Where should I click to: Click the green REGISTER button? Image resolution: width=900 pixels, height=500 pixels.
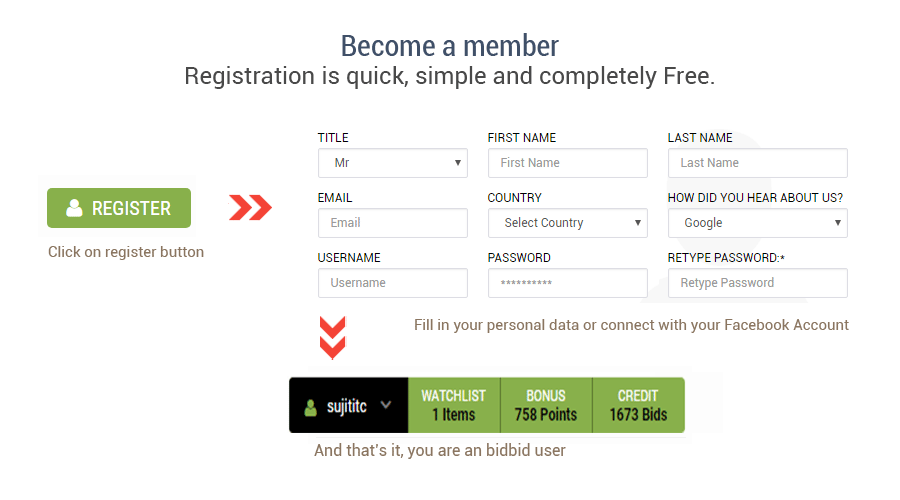[119, 208]
